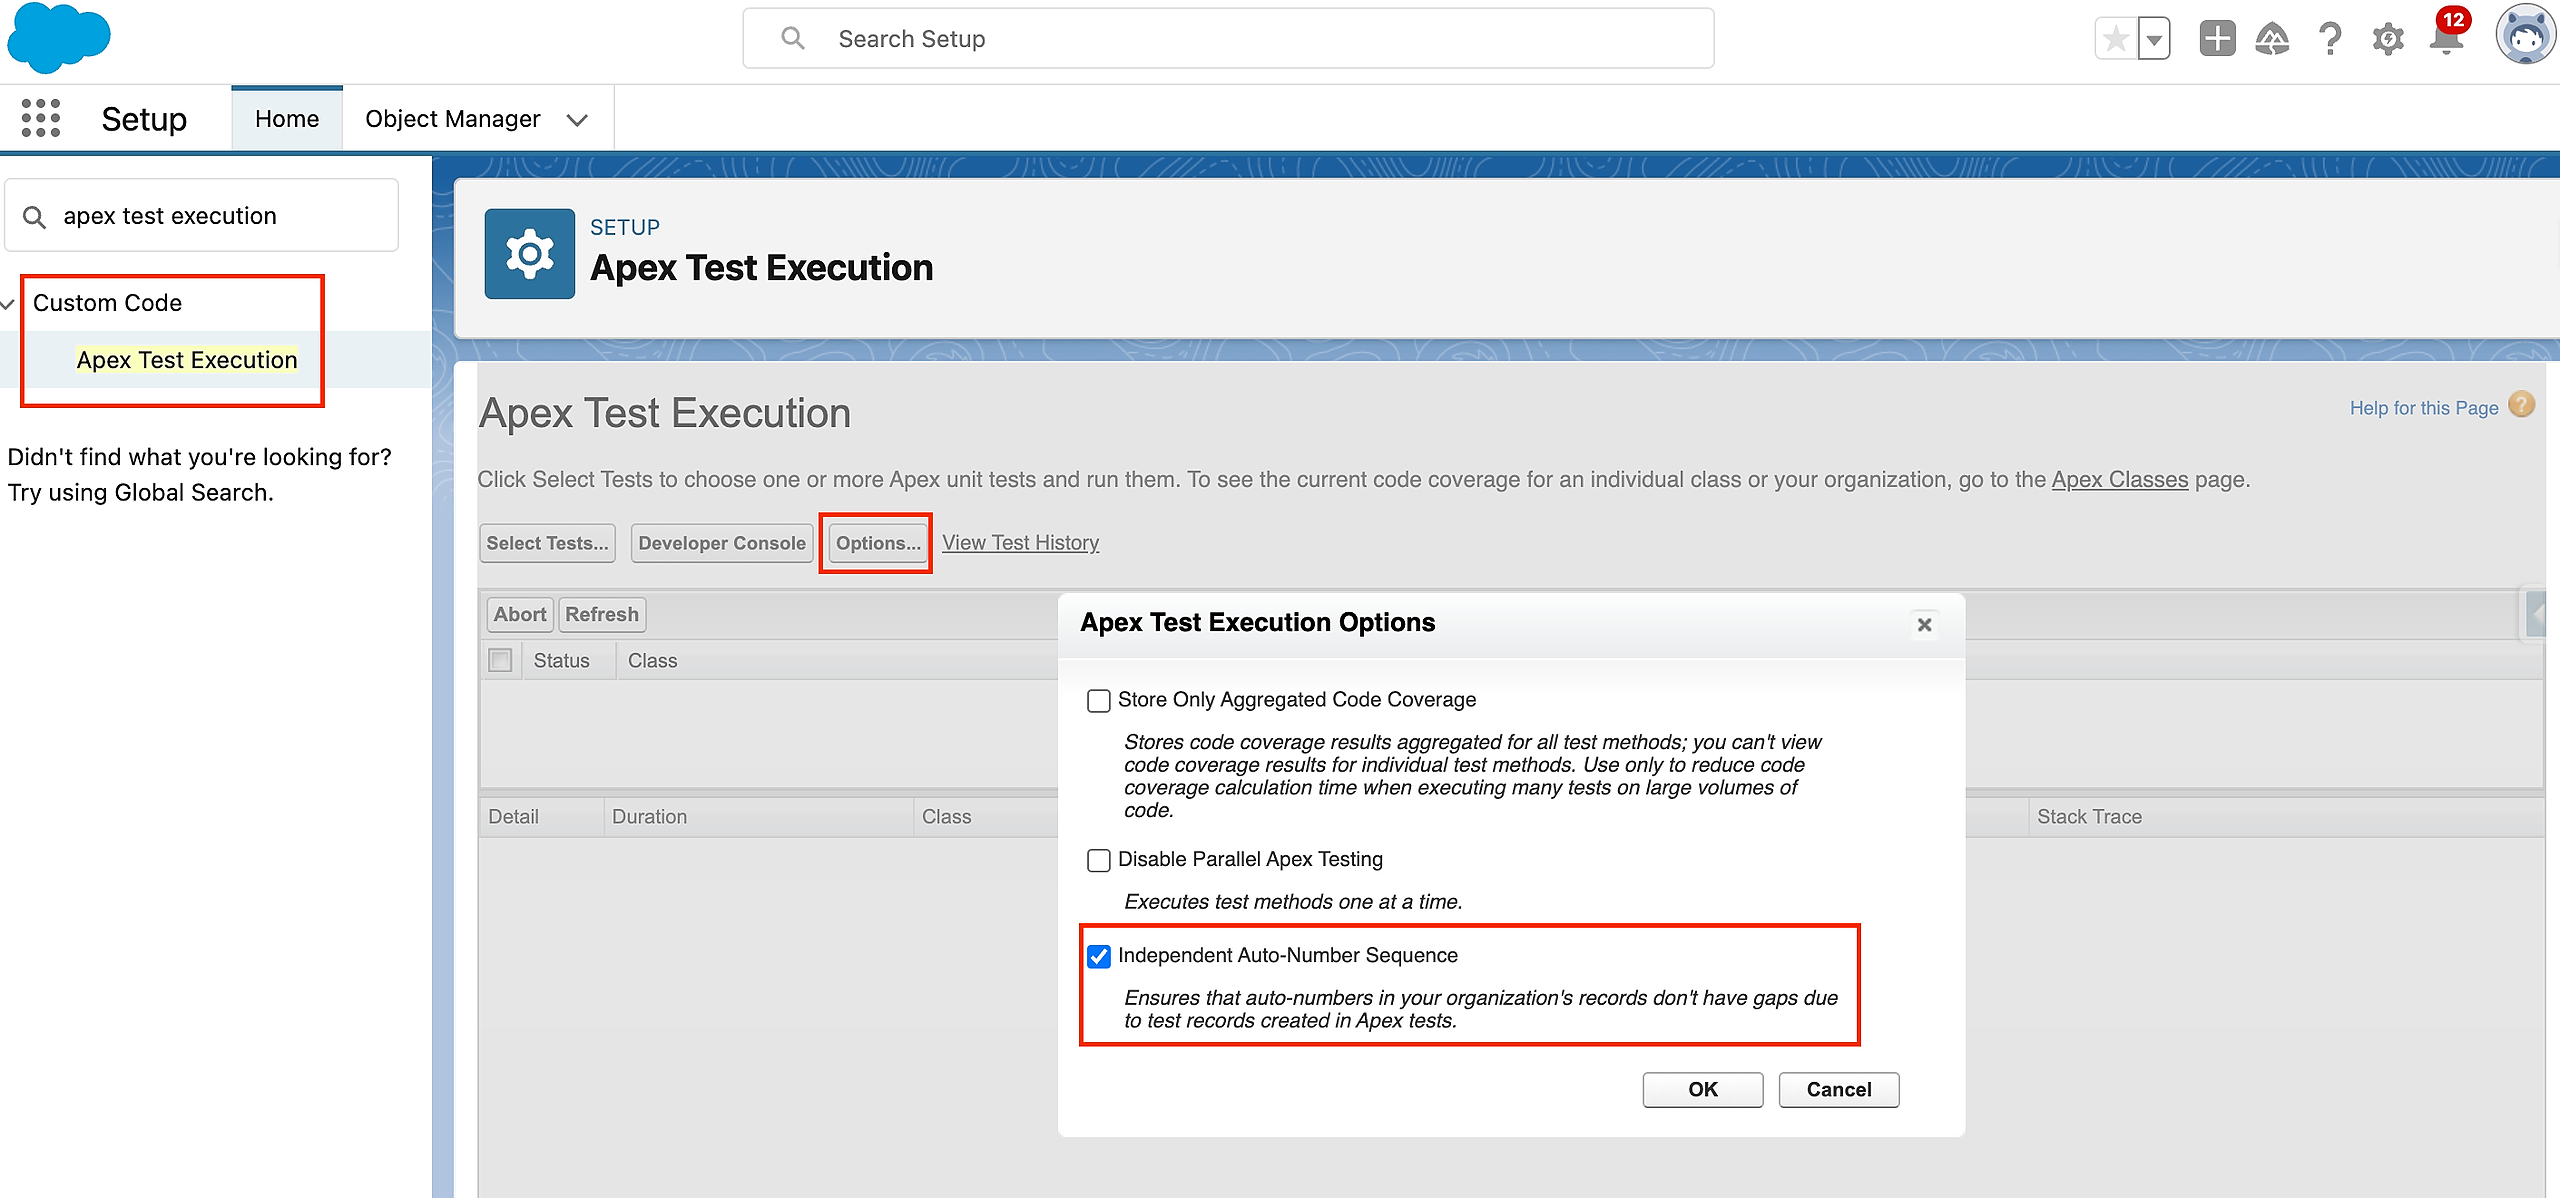Open the App Launcher dots icon
Image resolution: width=2560 pixels, height=1198 pixels.
click(x=41, y=118)
